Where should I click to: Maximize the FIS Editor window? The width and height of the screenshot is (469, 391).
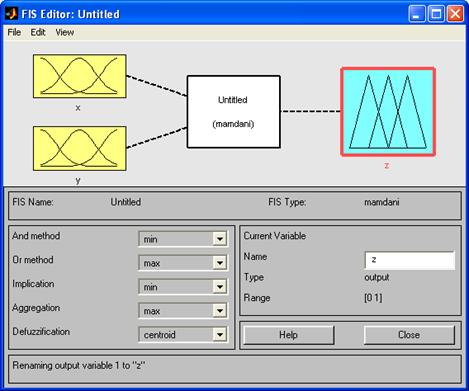coord(436,14)
